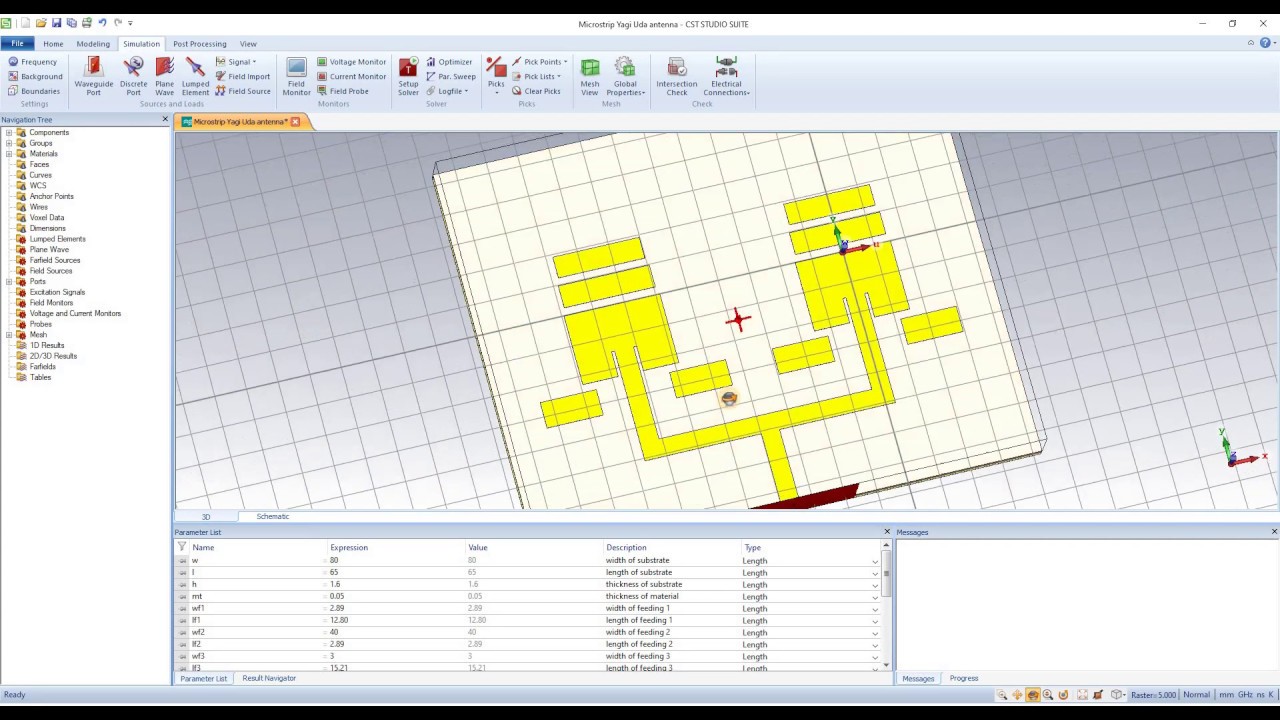Screen dimensions: 1280x720
Task: Click the Open folder icon in quick access toolbar
Action: (41, 22)
